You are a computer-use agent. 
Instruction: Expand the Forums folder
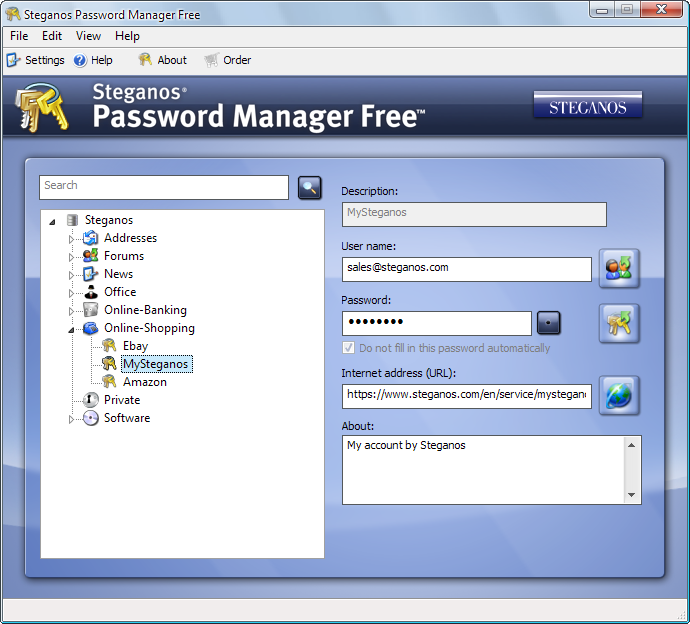(x=71, y=257)
